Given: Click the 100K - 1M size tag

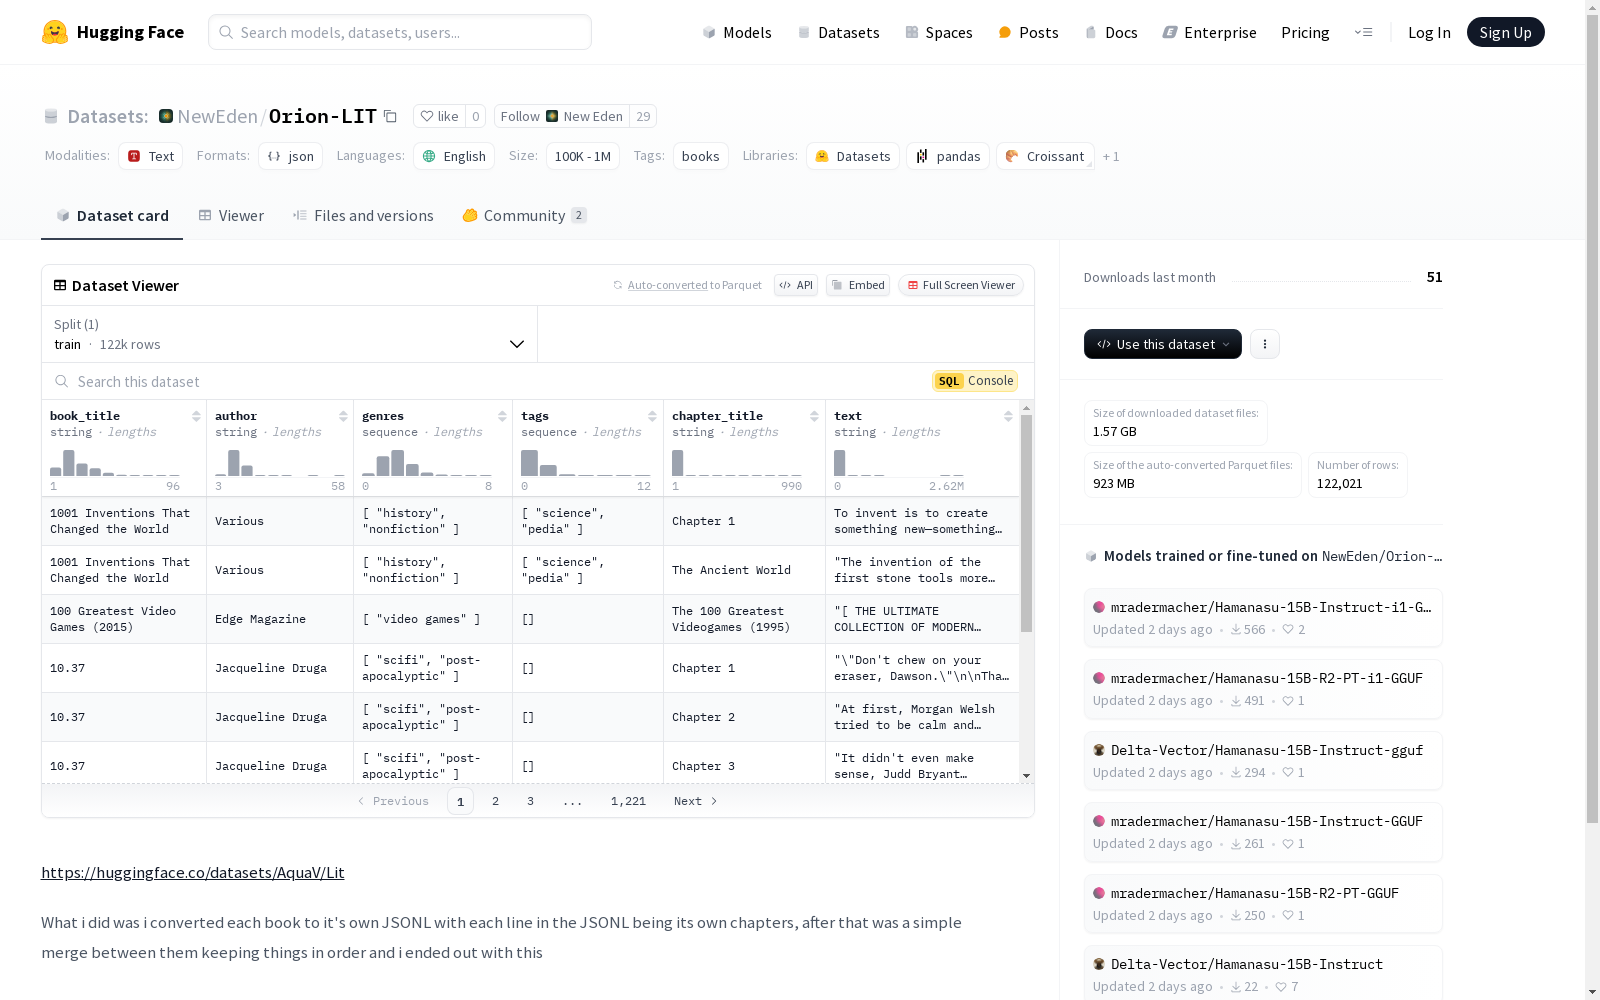Looking at the screenshot, I should tap(583, 157).
